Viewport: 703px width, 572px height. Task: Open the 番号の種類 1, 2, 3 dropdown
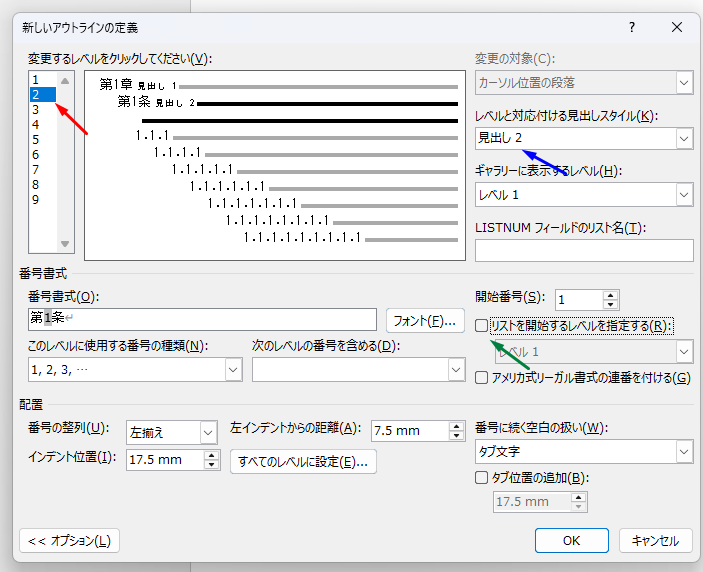point(233,370)
